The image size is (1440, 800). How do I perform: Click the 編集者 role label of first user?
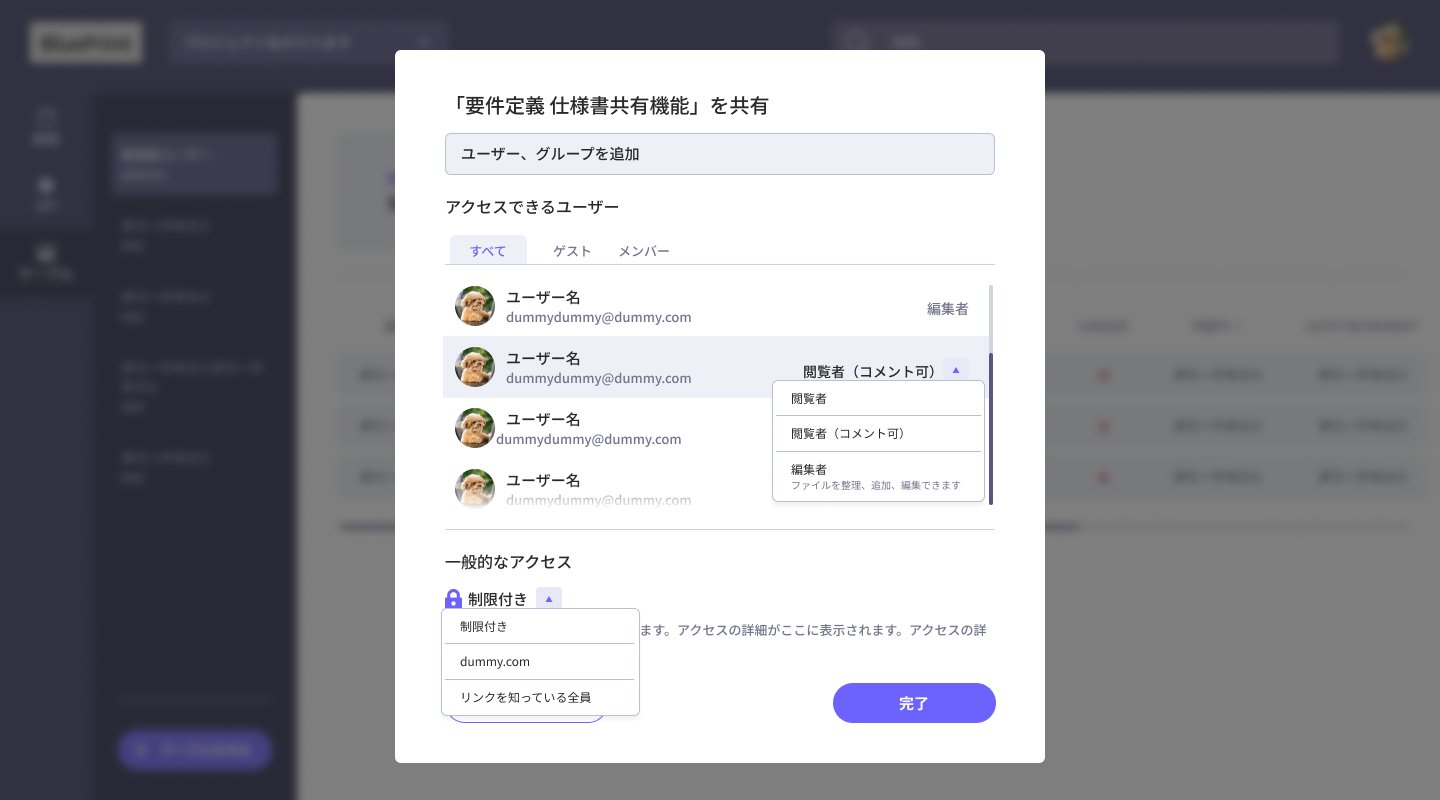click(948, 309)
